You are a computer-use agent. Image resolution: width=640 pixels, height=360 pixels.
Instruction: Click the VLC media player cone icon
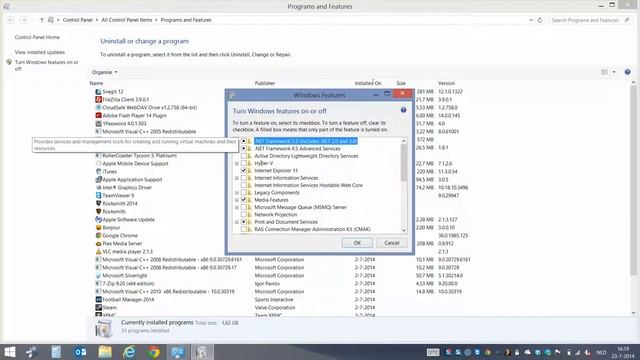[98, 251]
